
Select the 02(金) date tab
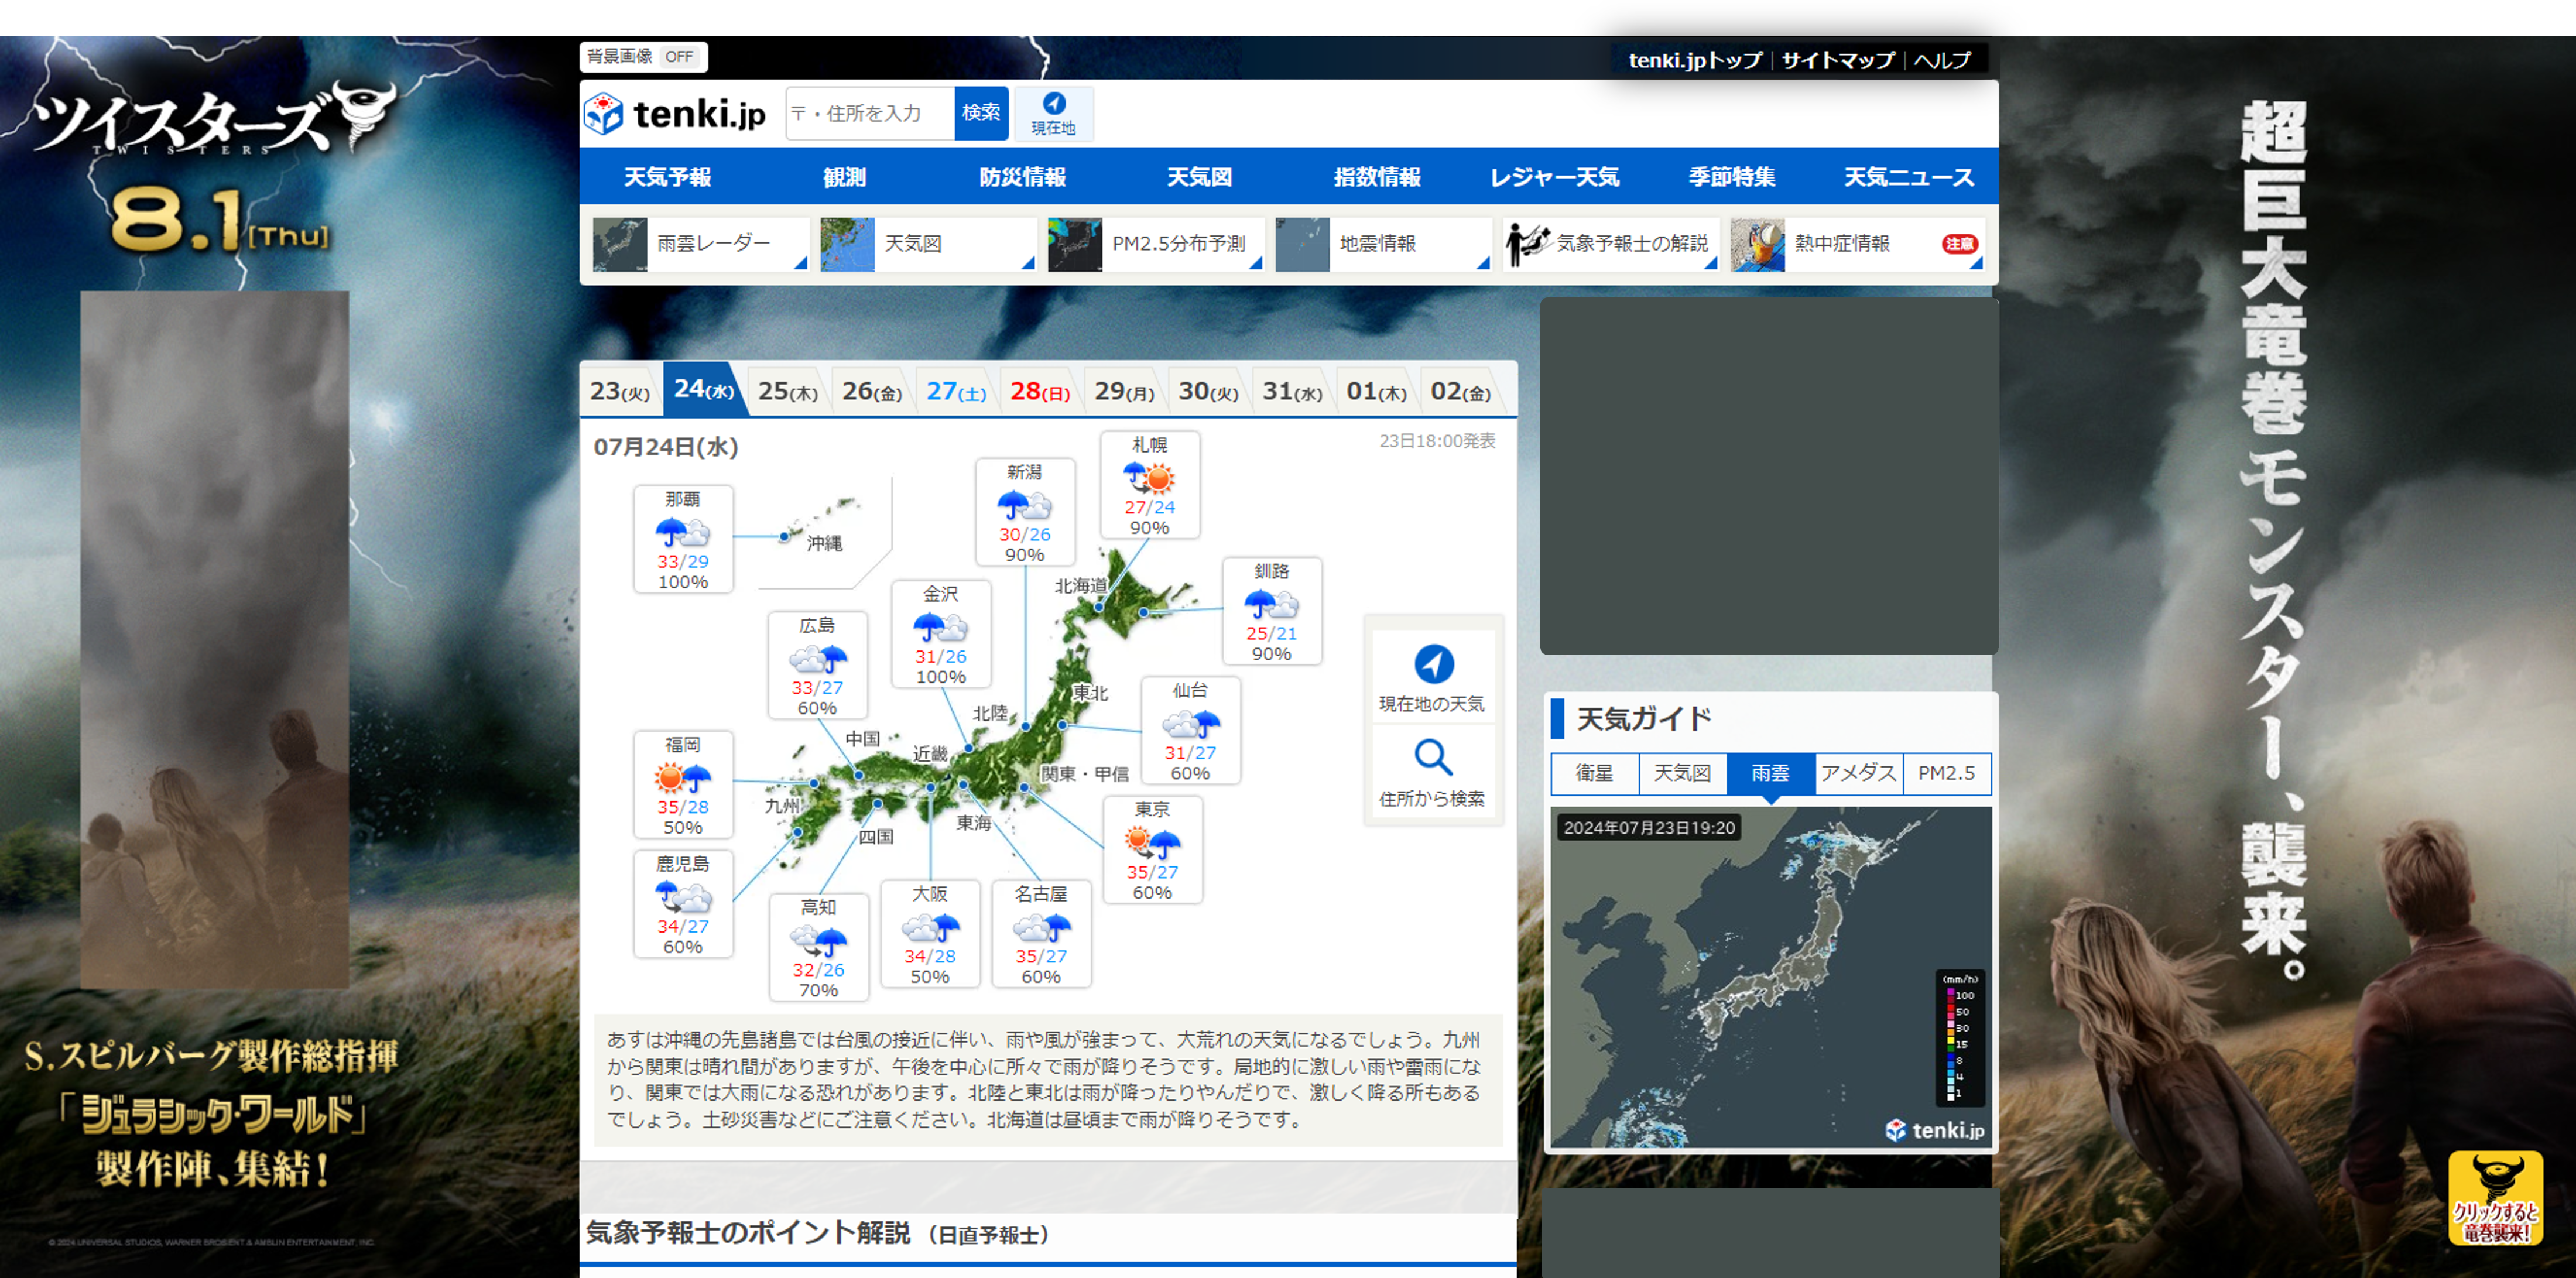click(x=1460, y=391)
